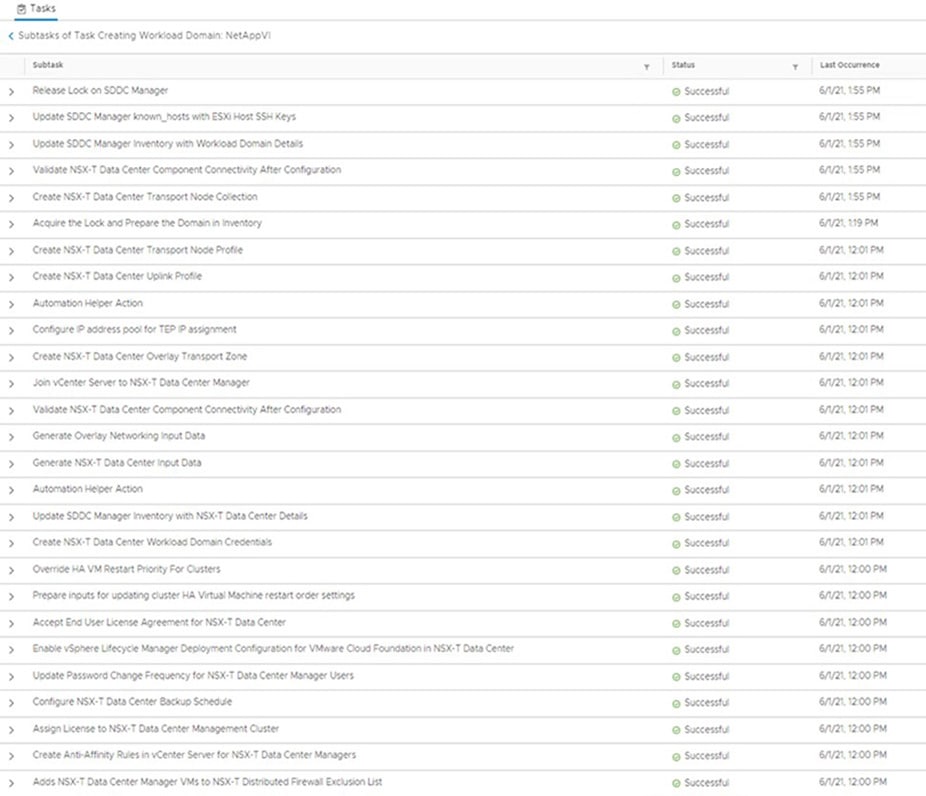Expand Configure NSX-T Data Center Backup Schedule row
The image size is (926, 796).
[11, 703]
